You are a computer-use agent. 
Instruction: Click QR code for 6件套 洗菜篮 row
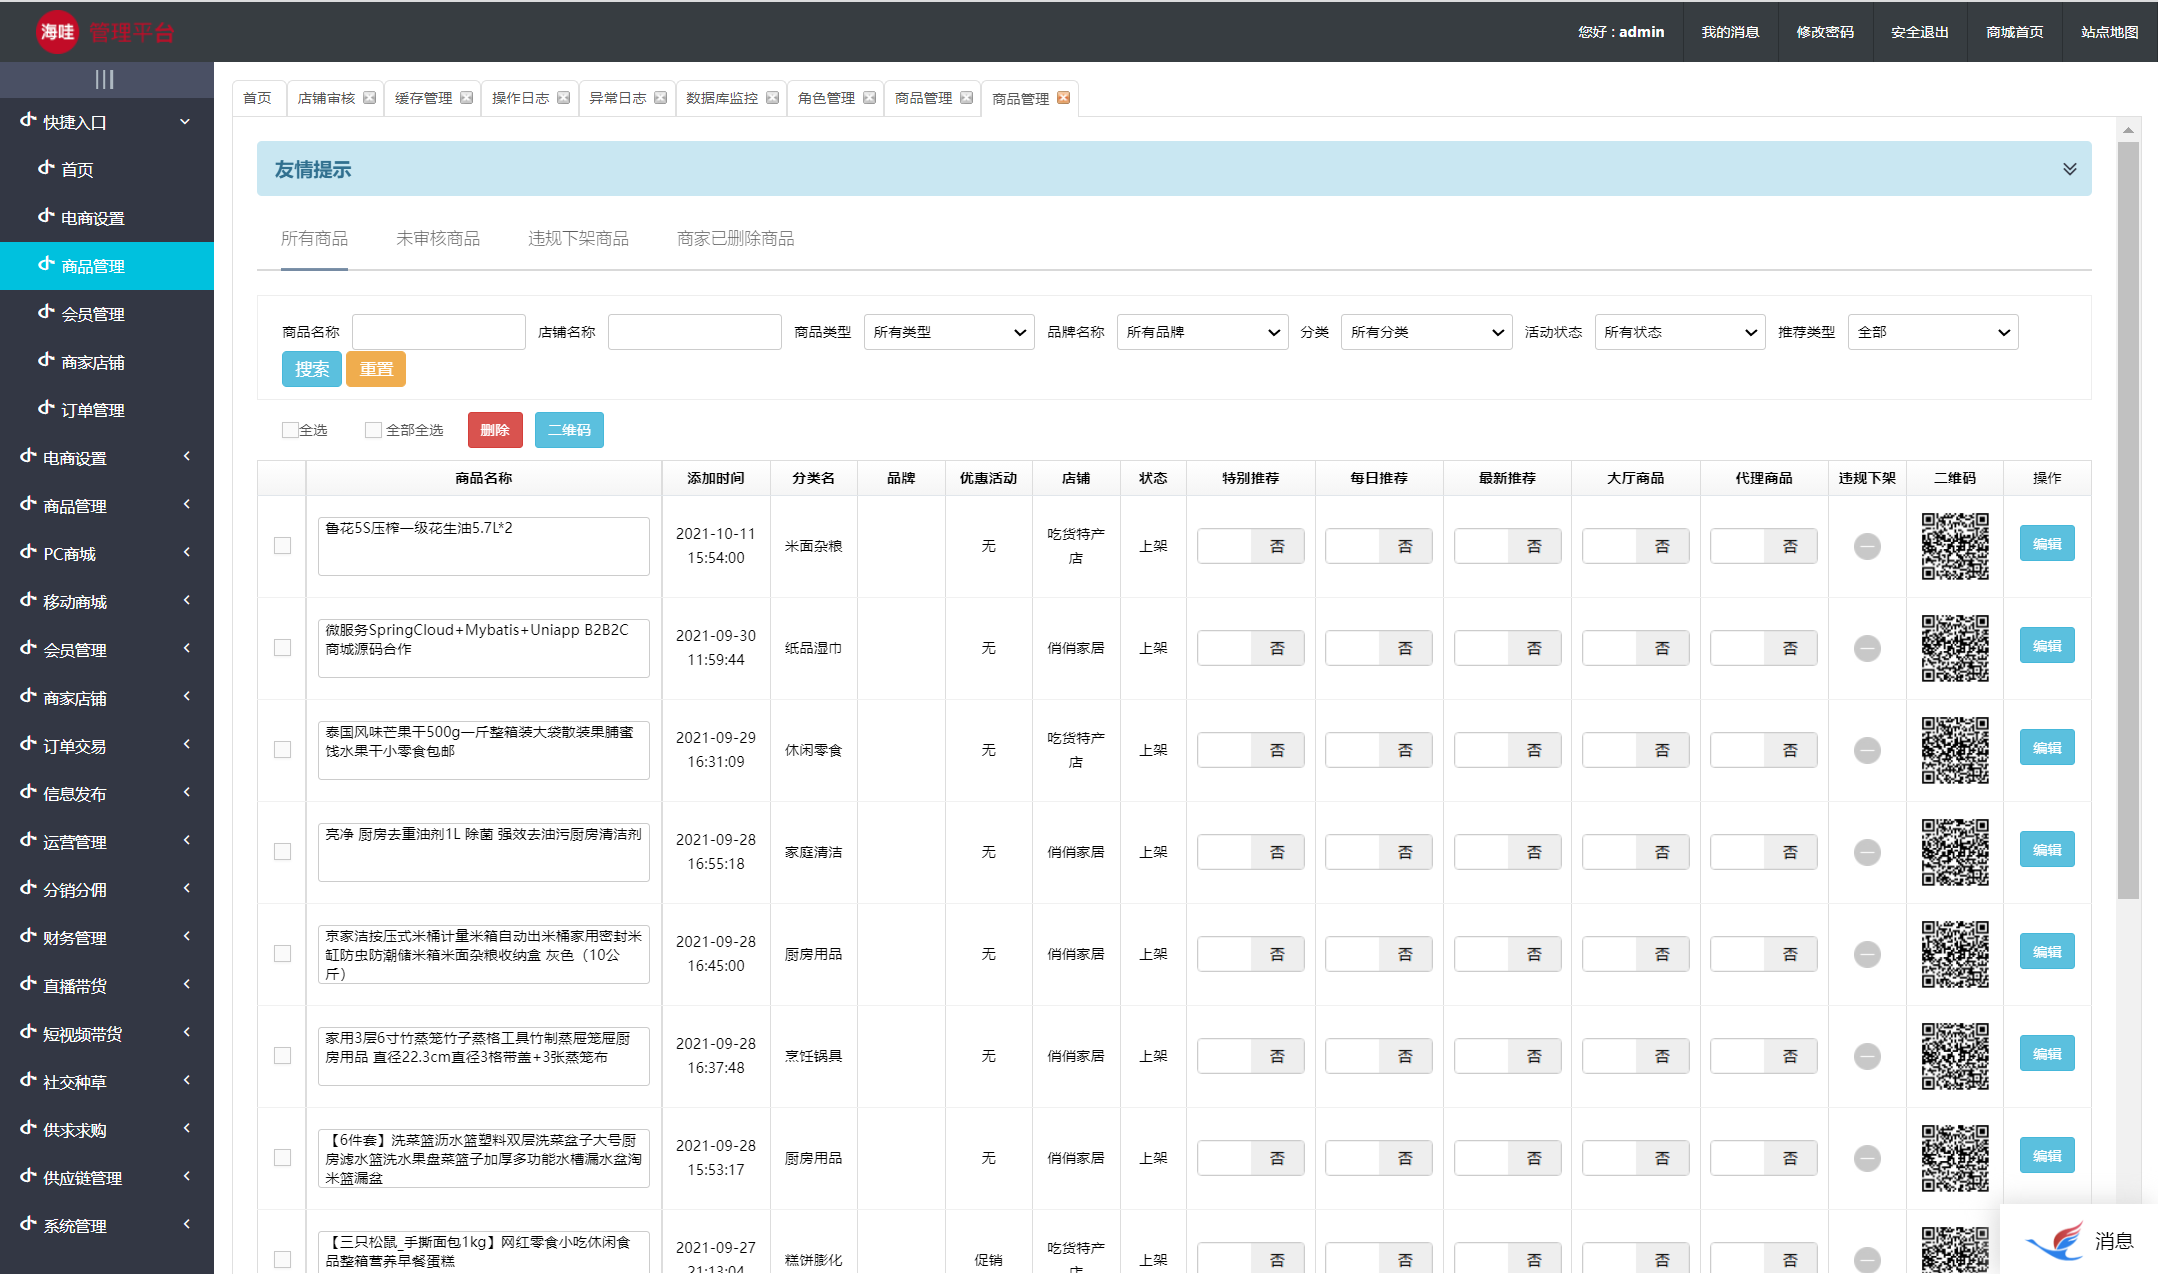tap(1955, 1158)
